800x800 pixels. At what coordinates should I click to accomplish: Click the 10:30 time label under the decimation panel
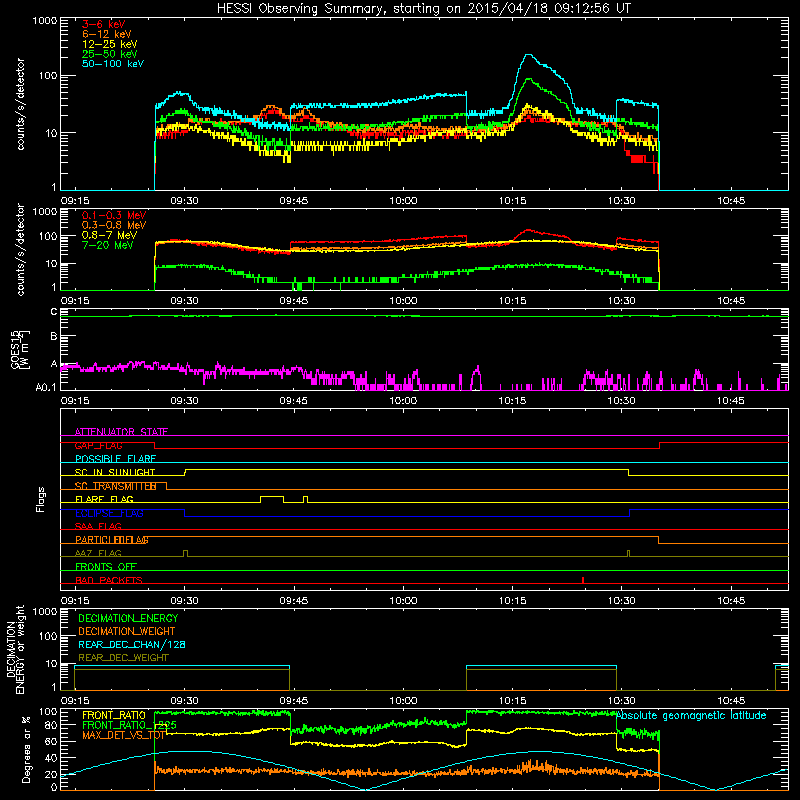click(621, 701)
